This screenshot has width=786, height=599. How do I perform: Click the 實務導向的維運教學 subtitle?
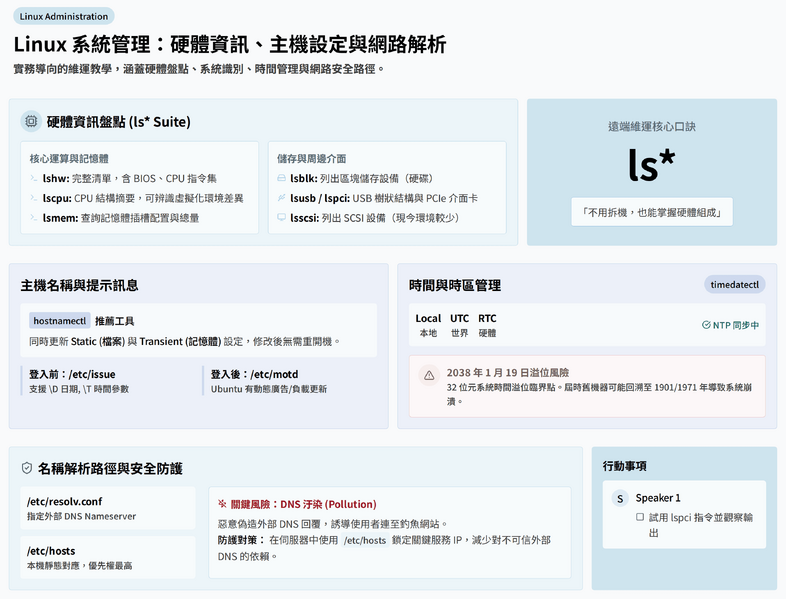199,69
